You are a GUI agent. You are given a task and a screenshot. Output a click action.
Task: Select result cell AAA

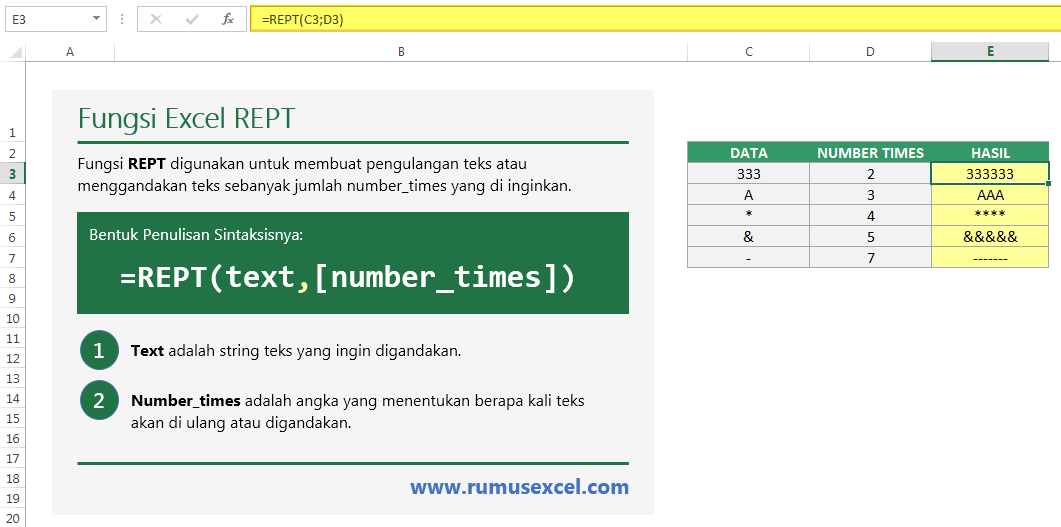point(990,195)
